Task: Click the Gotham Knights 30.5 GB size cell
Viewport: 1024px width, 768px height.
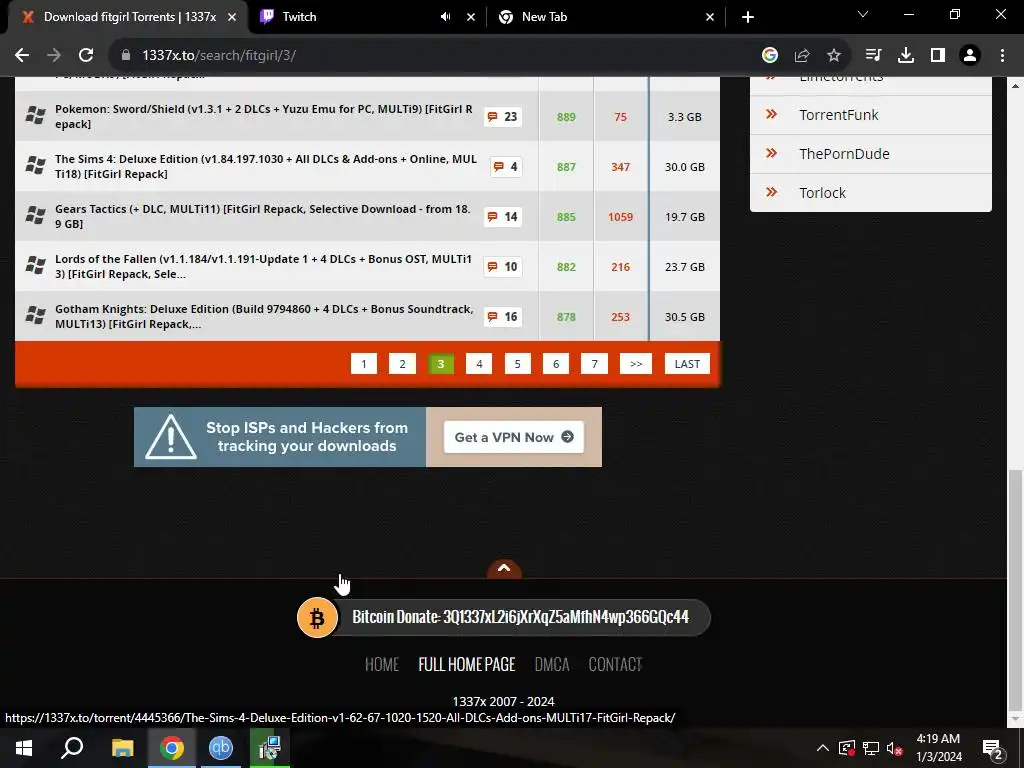Action: point(684,317)
